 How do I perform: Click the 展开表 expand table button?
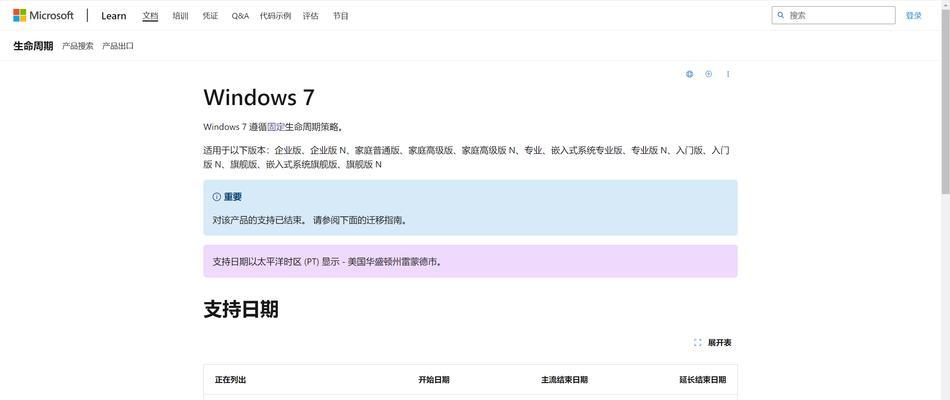click(x=712, y=342)
